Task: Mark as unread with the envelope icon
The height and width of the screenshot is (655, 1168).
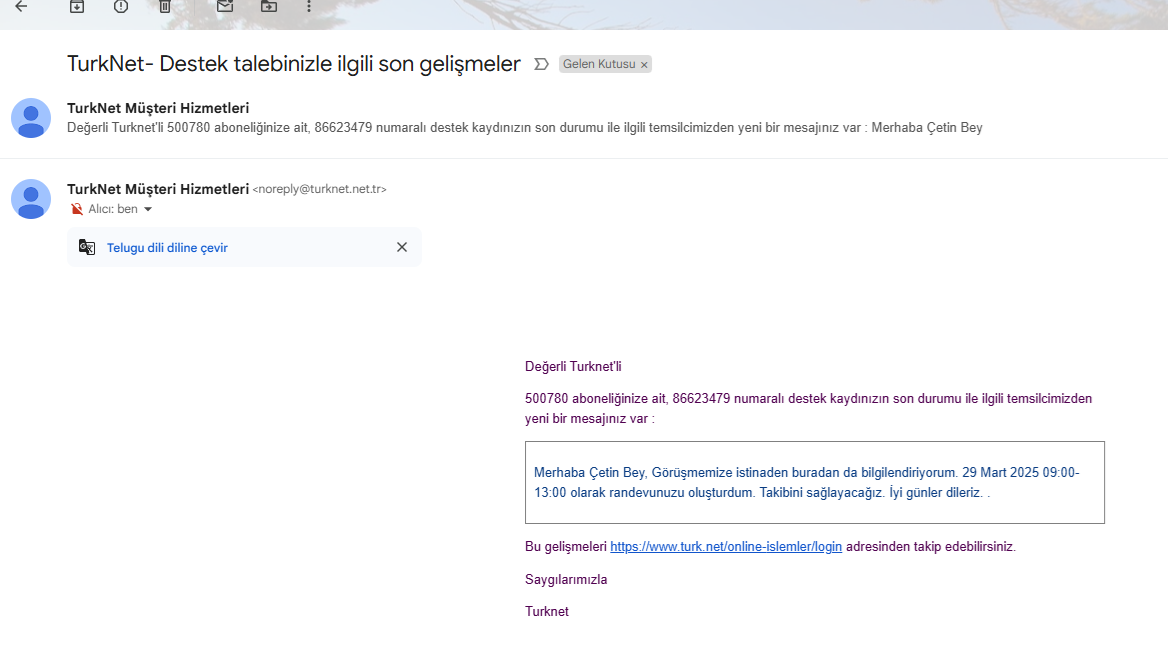Action: point(225,7)
